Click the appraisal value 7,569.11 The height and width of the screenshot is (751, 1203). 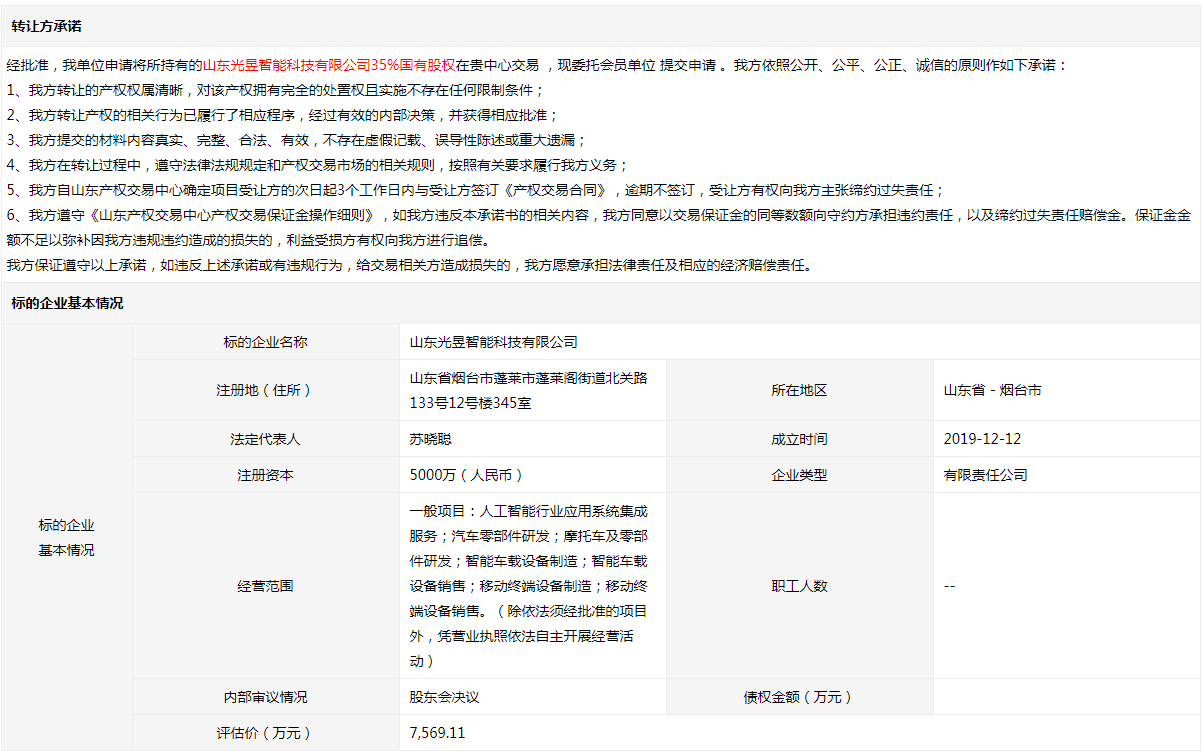(438, 733)
